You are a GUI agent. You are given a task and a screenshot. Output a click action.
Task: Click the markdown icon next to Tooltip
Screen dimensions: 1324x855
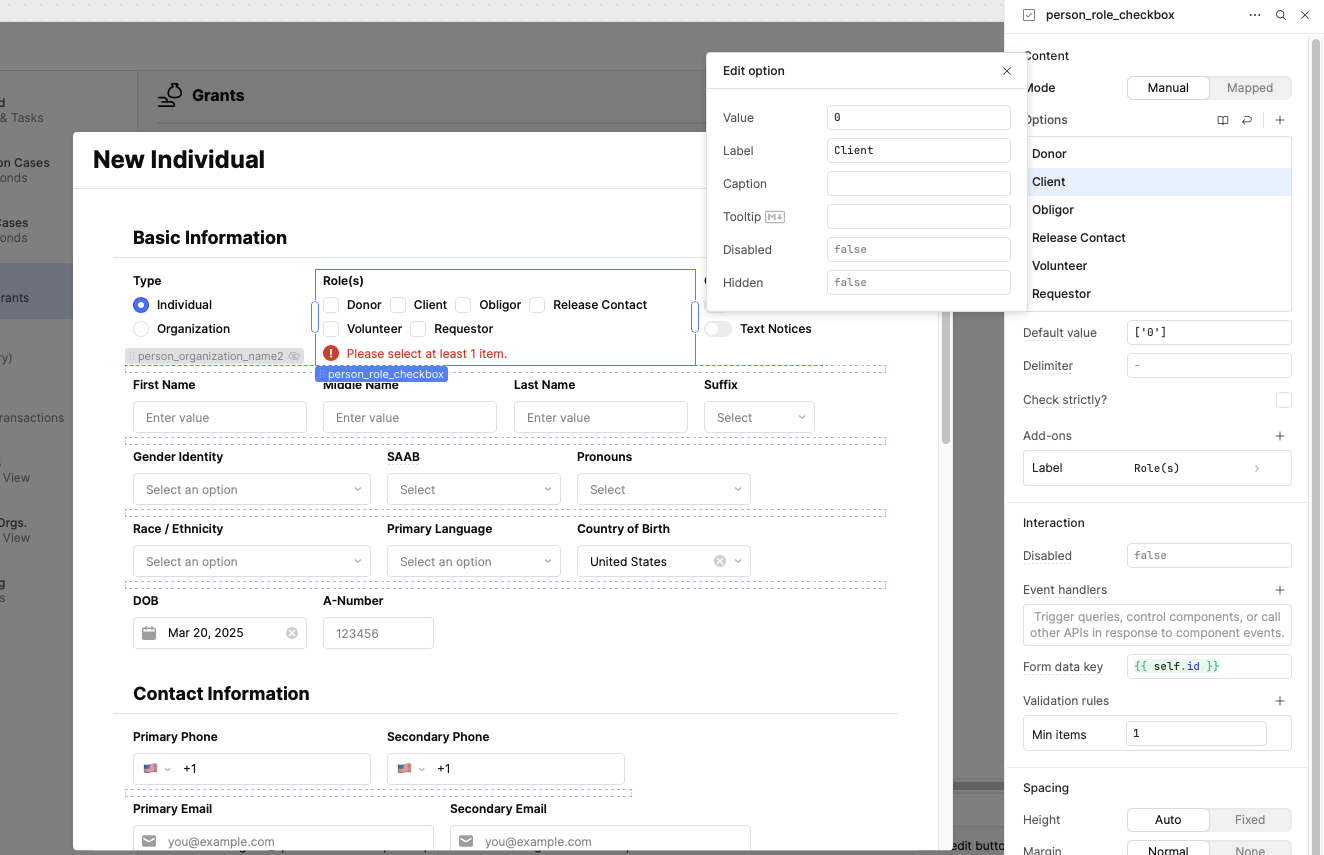775,217
